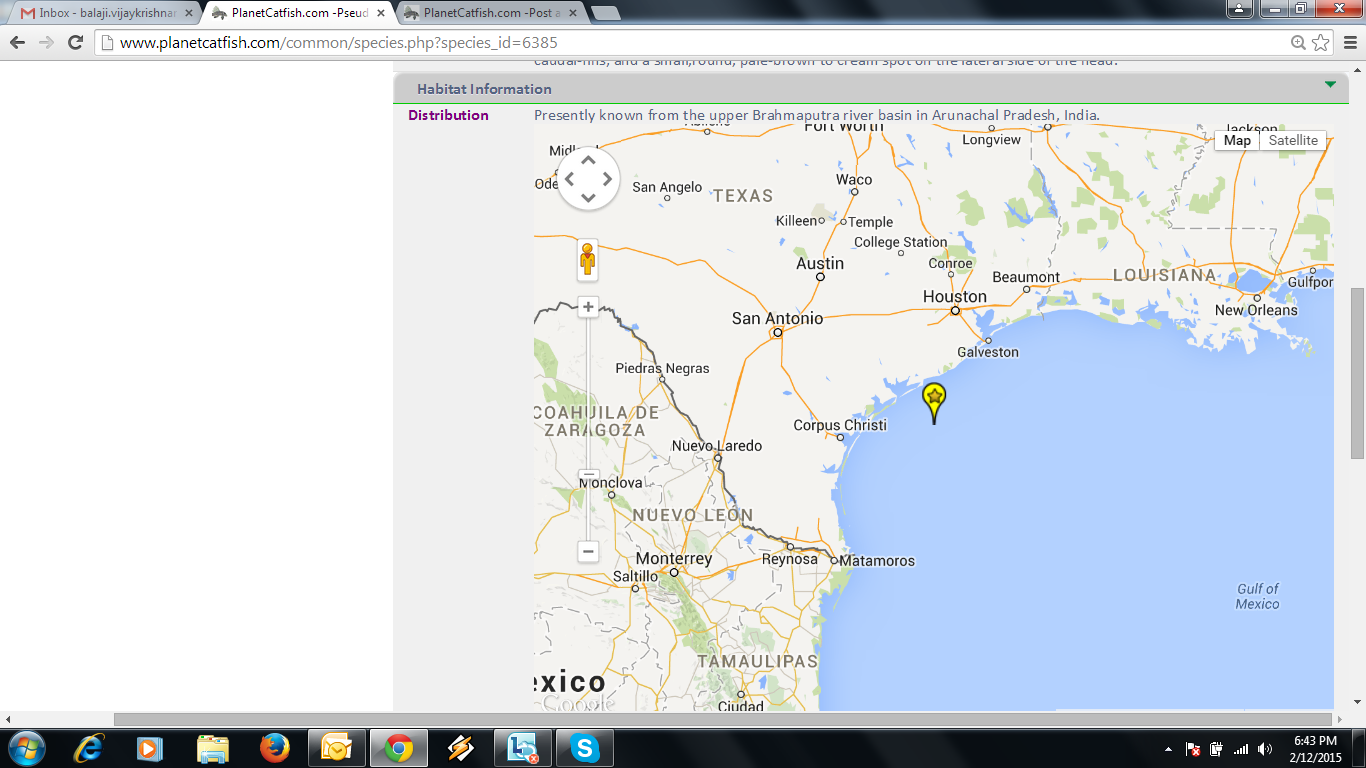The image size is (1366, 768).
Task: Click the horizontal page scrollbar thumb
Action: [x=722, y=719]
